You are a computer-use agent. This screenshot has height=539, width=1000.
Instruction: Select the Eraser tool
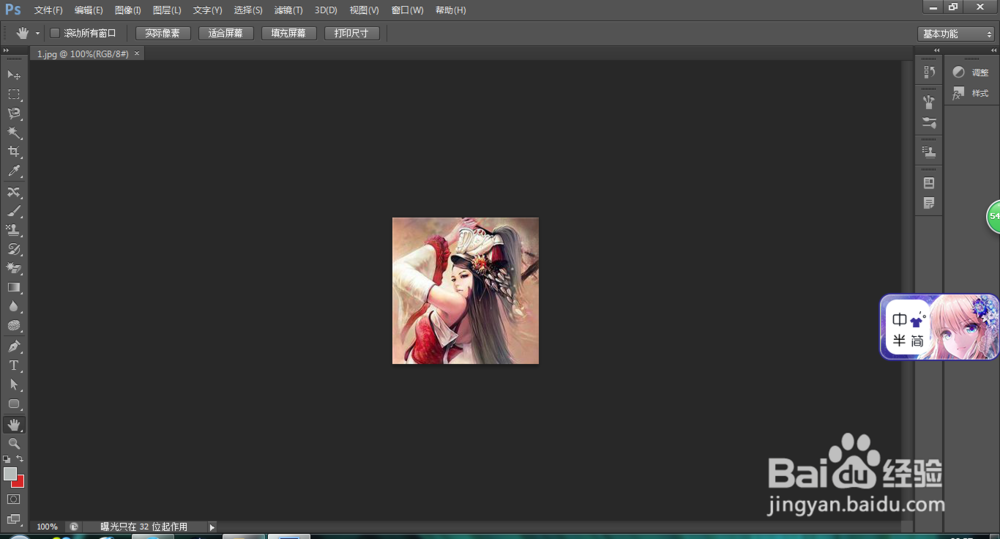(x=13, y=269)
